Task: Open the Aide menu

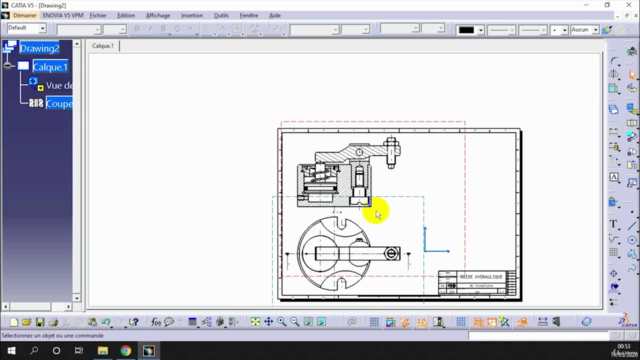Action: (275, 16)
